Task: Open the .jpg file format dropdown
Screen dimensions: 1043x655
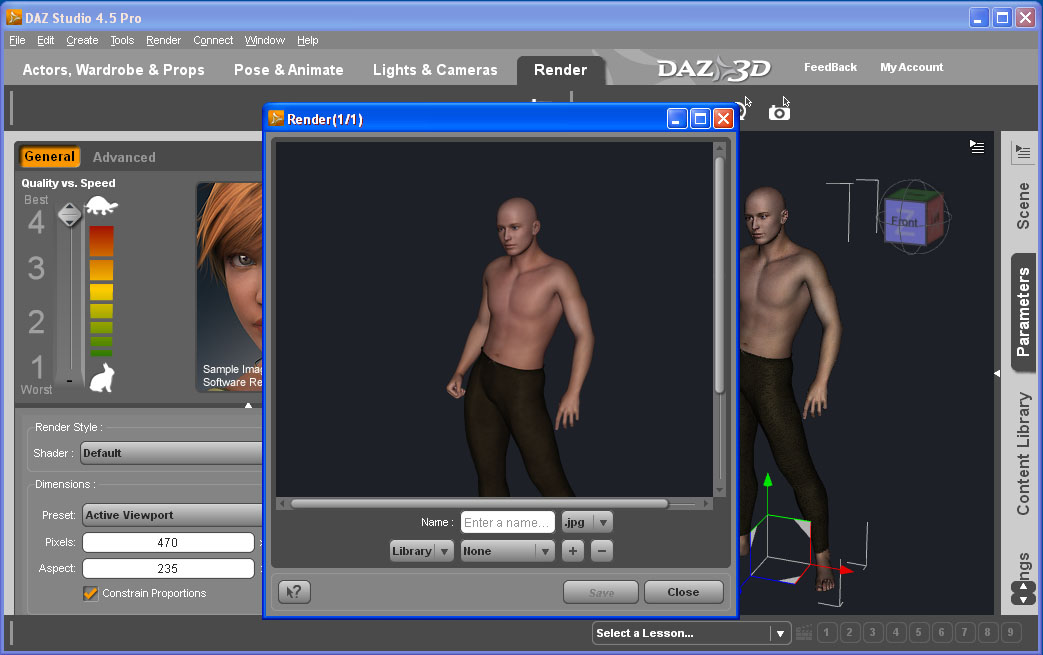Action: coord(587,522)
